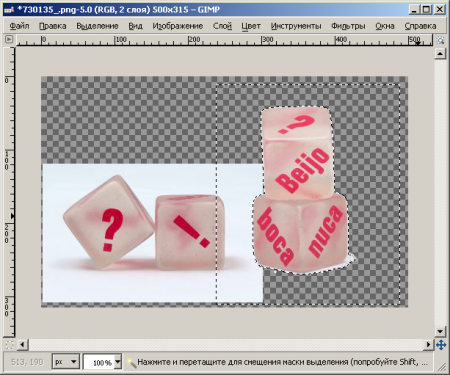
Task: Click the image menu triangle at ruler corner
Action: 9,39
